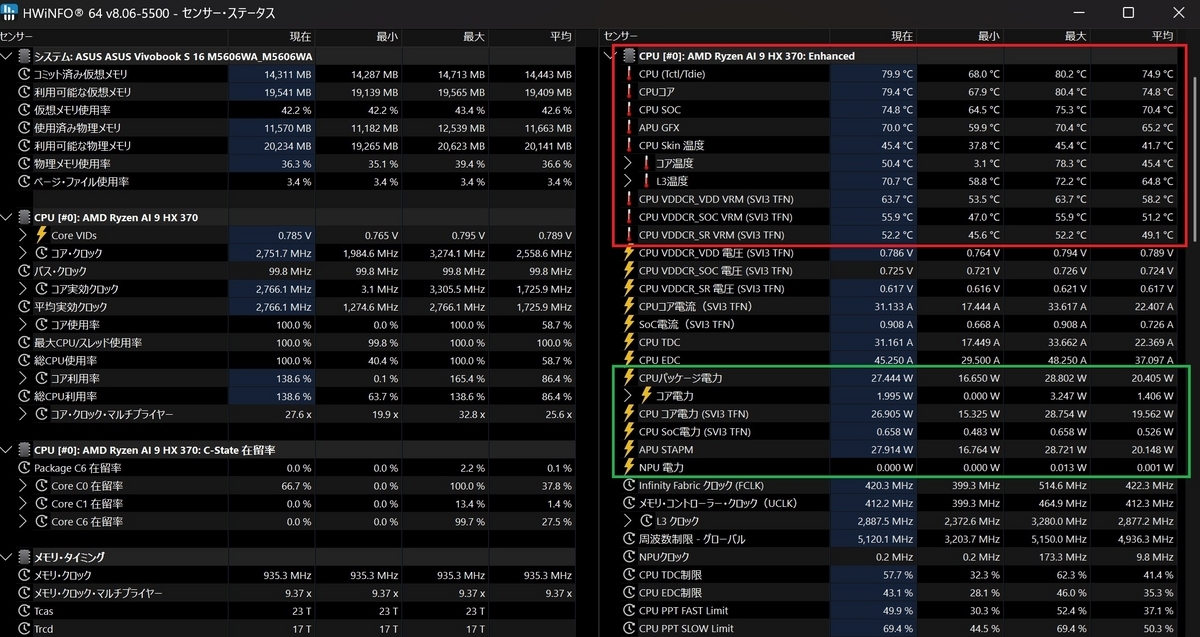The width and height of the screenshot is (1200, 637).
Task: Select the CPU PPT SLOW Limit row
Action: point(891,628)
